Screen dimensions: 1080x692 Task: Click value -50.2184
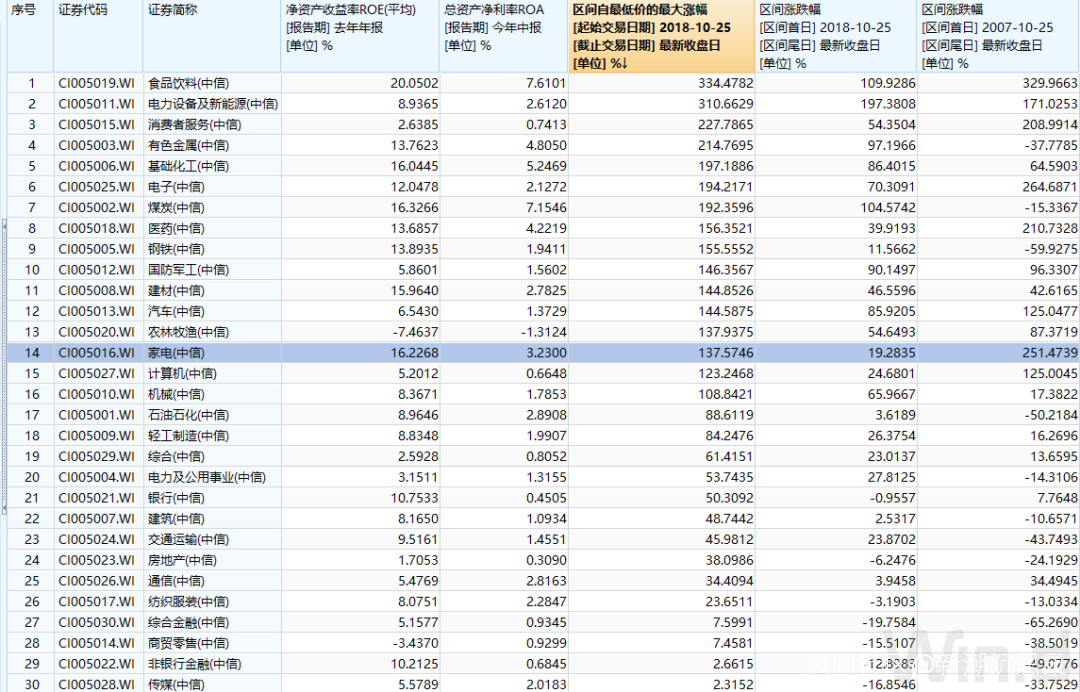pos(1050,415)
